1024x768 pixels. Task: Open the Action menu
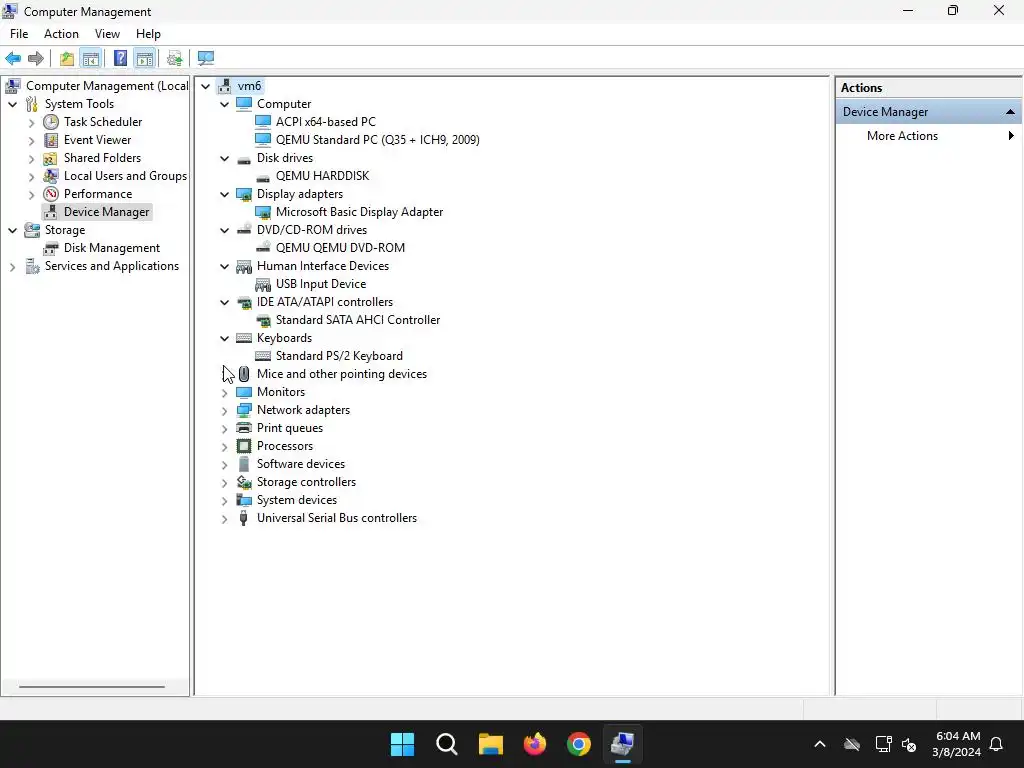point(61,34)
